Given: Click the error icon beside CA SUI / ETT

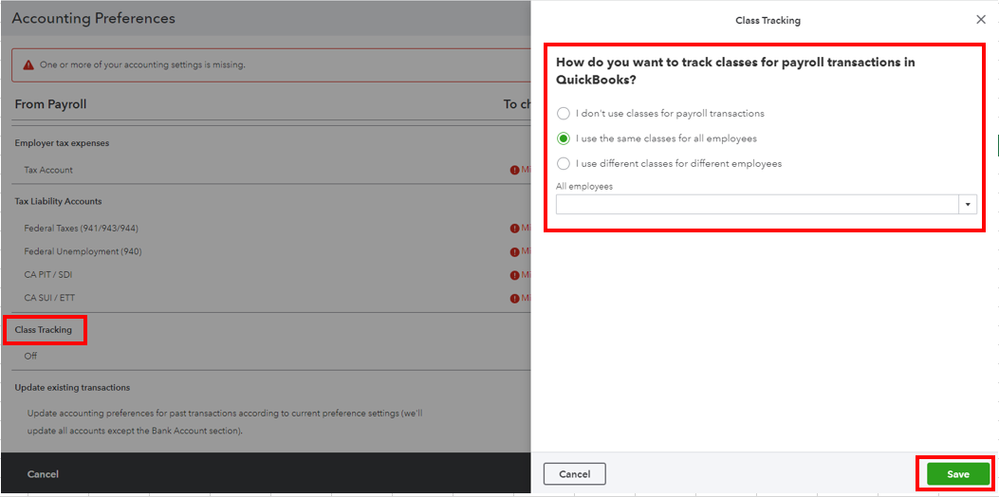Looking at the screenshot, I should click(x=514, y=298).
